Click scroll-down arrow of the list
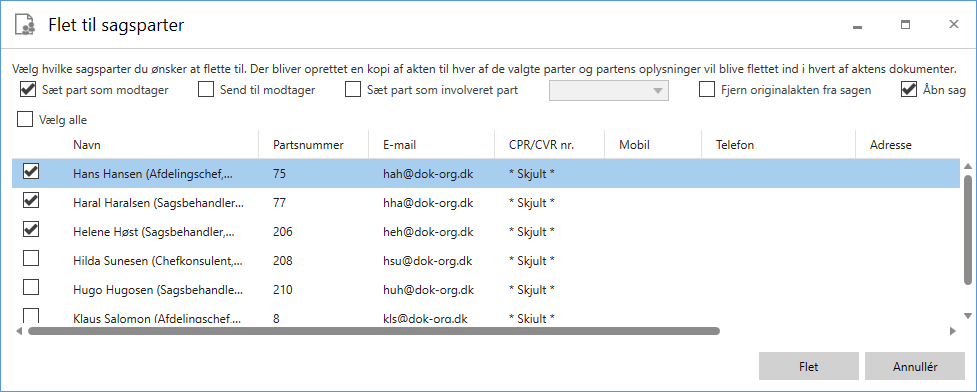 point(968,315)
